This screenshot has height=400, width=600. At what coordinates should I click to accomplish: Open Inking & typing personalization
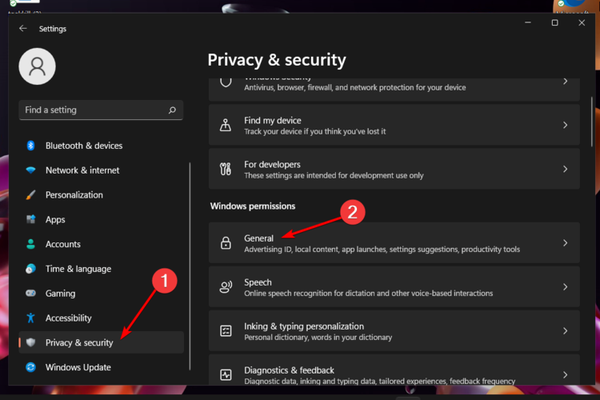394,331
